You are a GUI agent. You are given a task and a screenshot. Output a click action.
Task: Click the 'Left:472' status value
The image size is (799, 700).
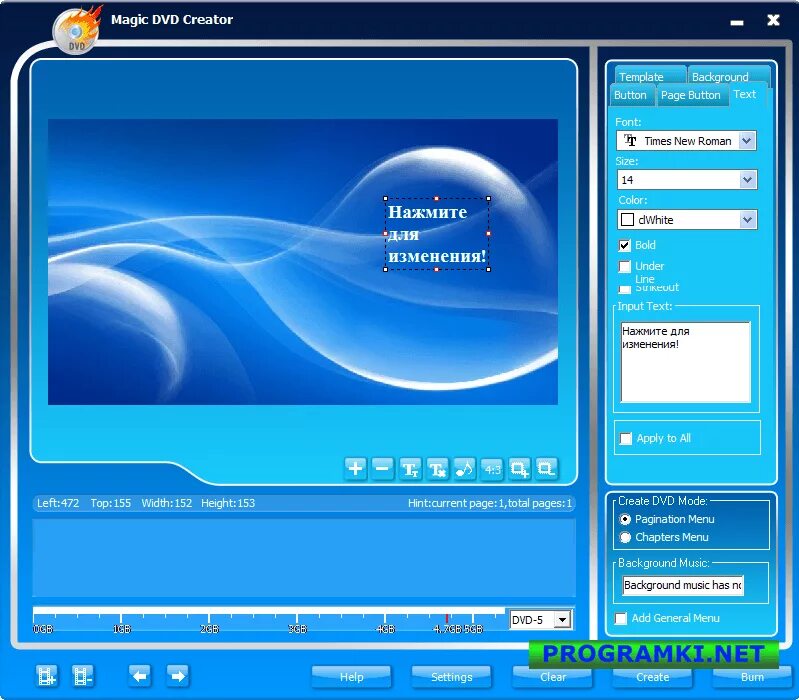(x=58, y=503)
